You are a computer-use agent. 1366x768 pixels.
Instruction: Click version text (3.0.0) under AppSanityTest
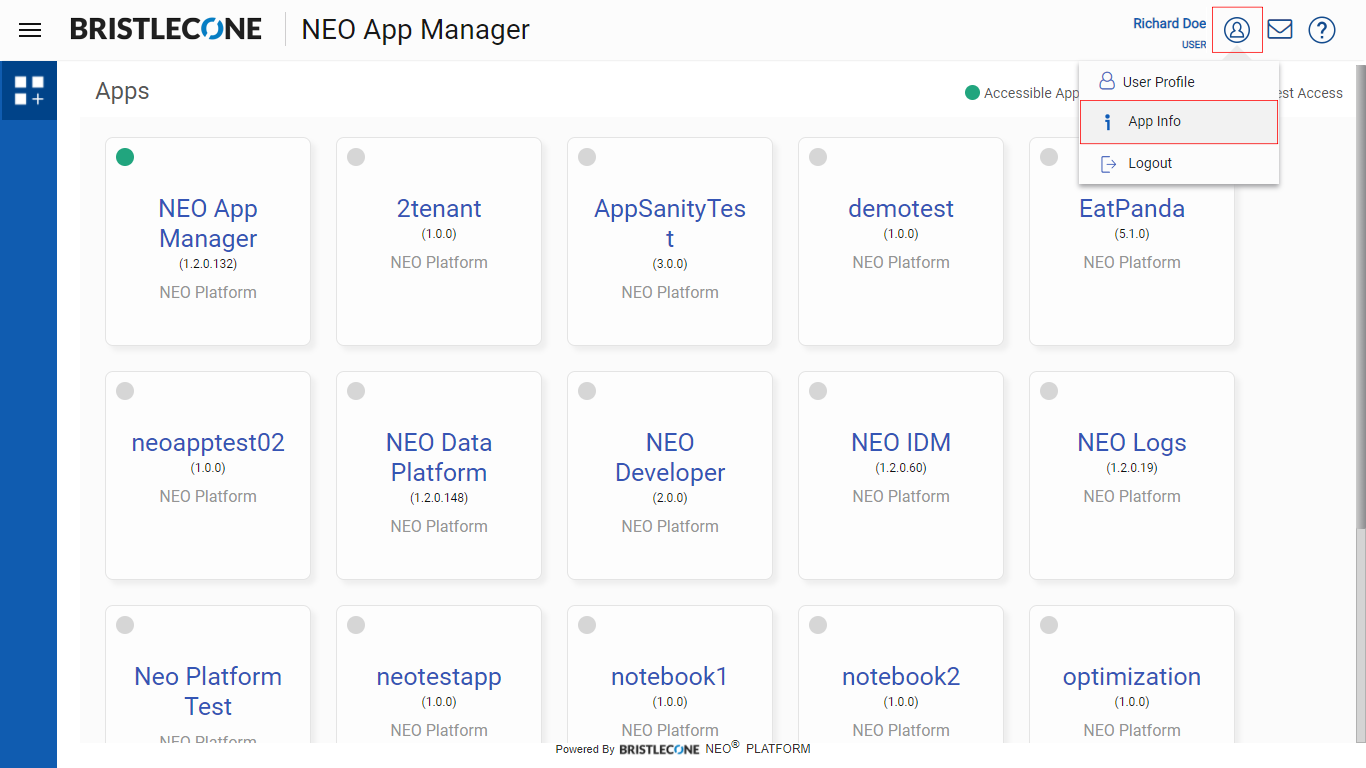click(670, 264)
